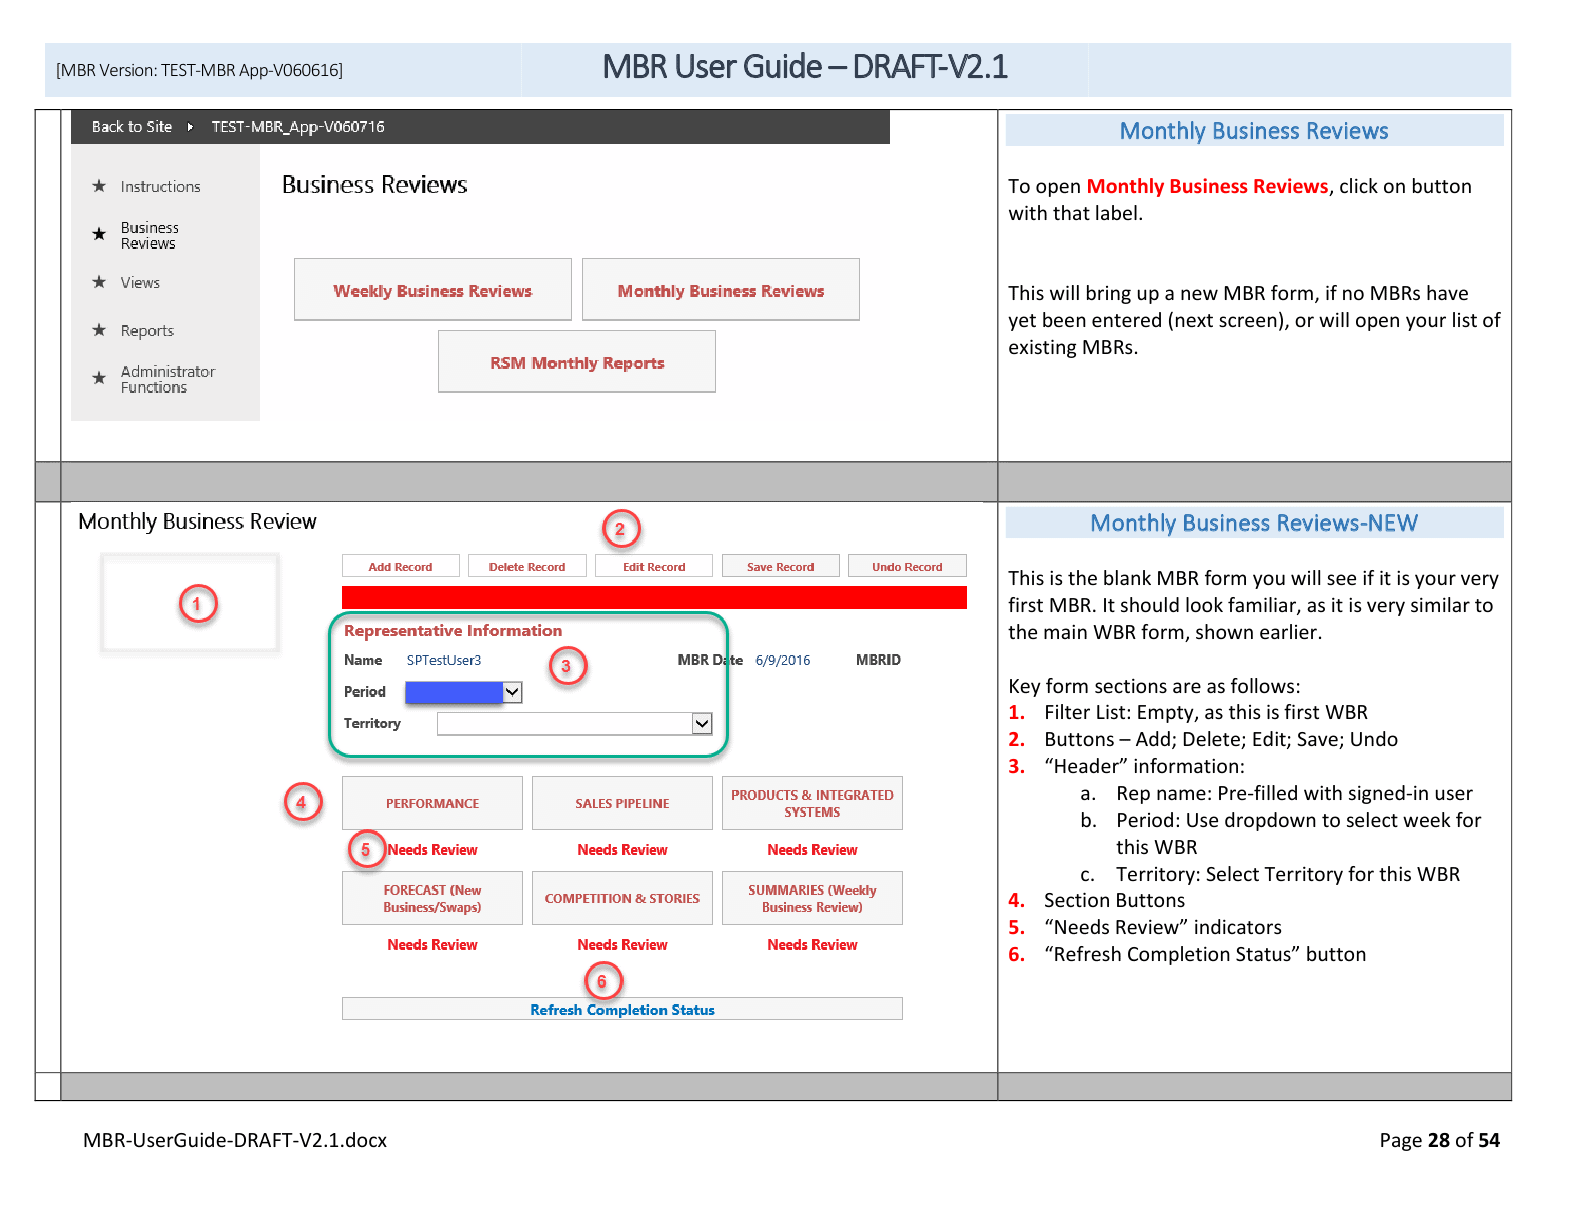This screenshot has width=1584, height=1224.
Task: Open the Period dropdown arrow
Action: (512, 692)
